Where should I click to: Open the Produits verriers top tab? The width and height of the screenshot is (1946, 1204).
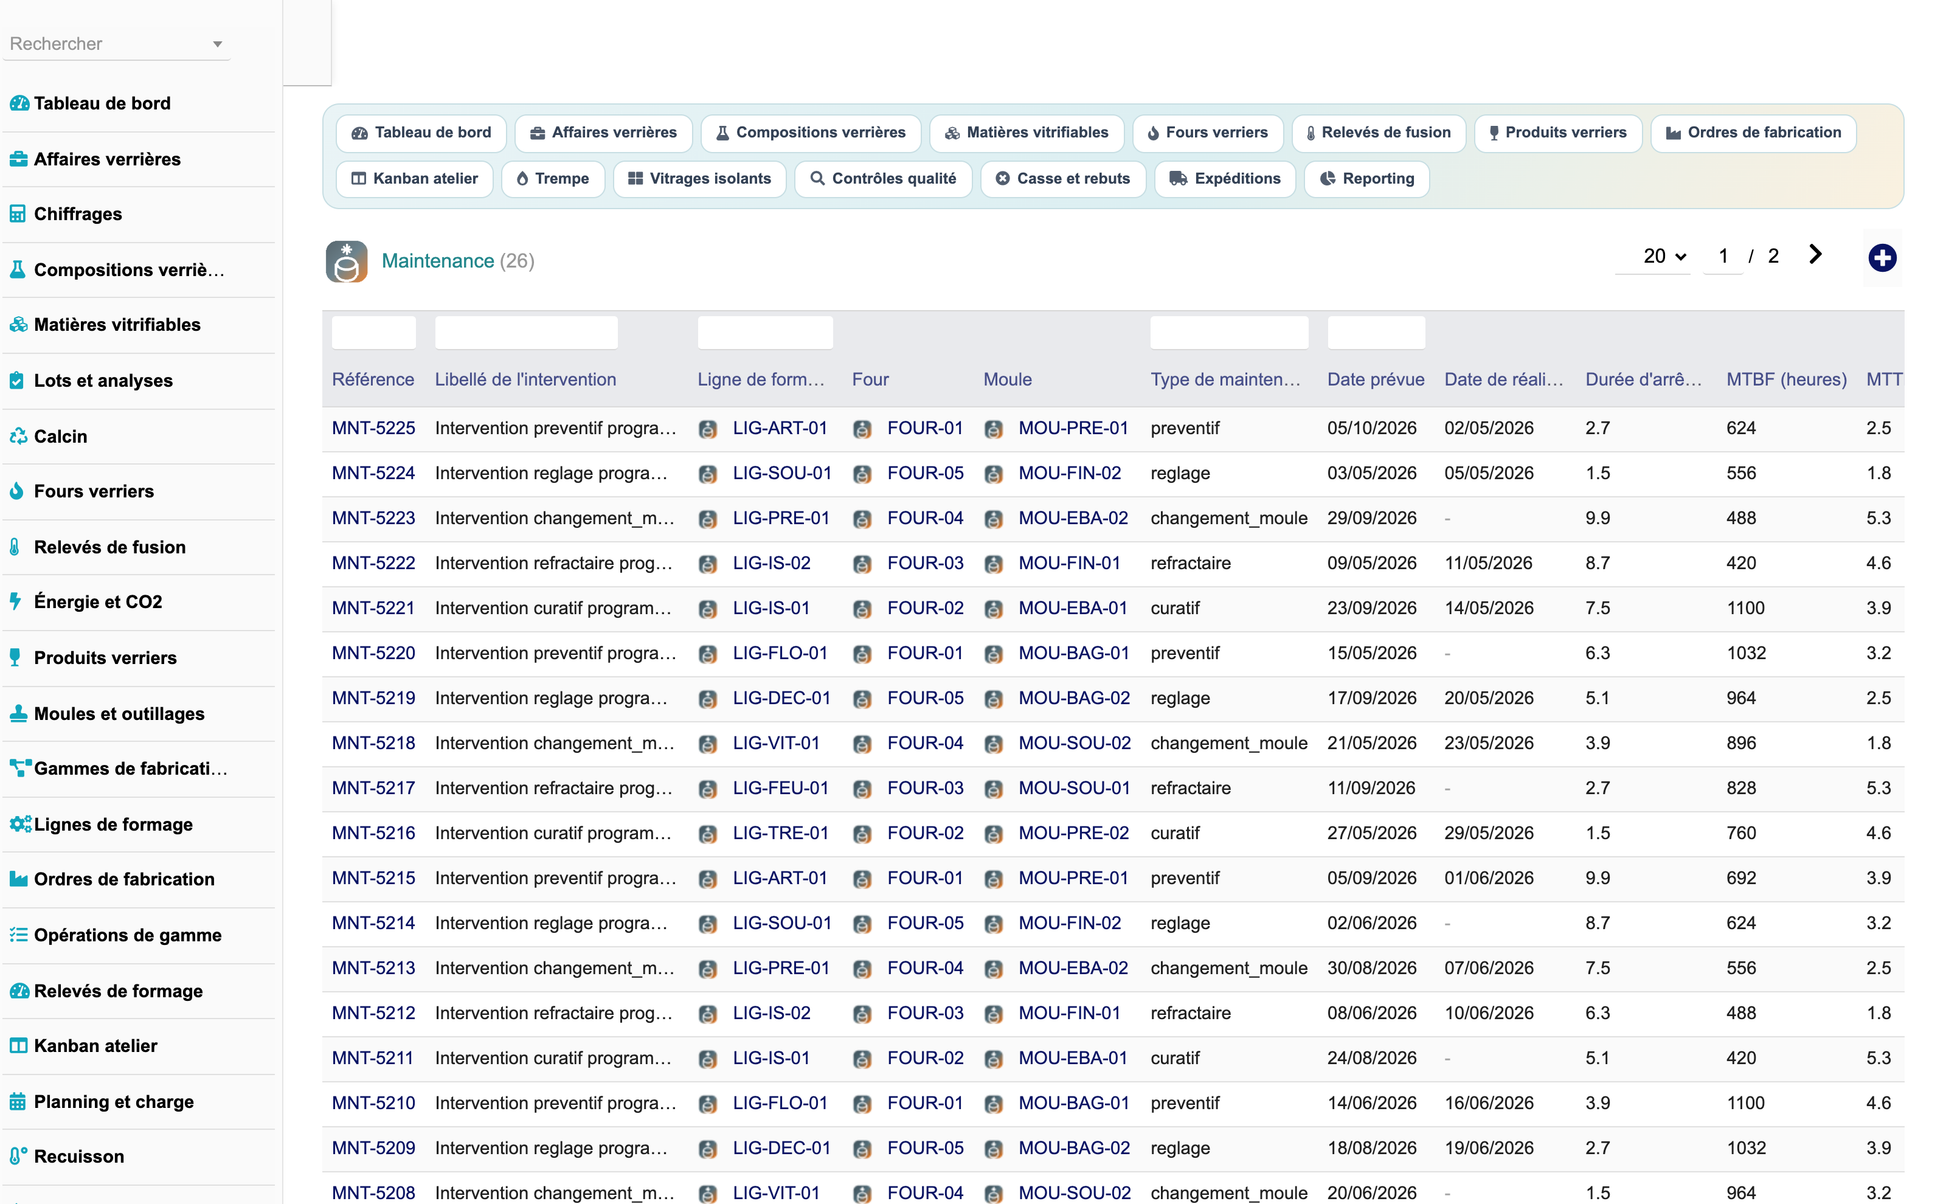point(1558,133)
